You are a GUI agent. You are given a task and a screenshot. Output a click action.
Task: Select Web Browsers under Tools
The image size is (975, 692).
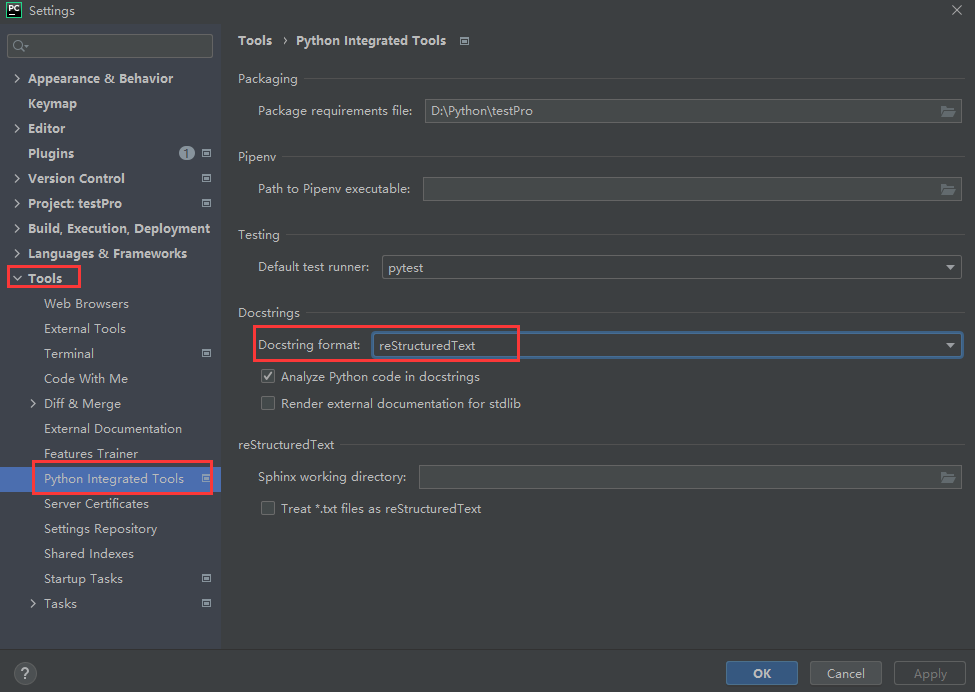click(x=86, y=303)
